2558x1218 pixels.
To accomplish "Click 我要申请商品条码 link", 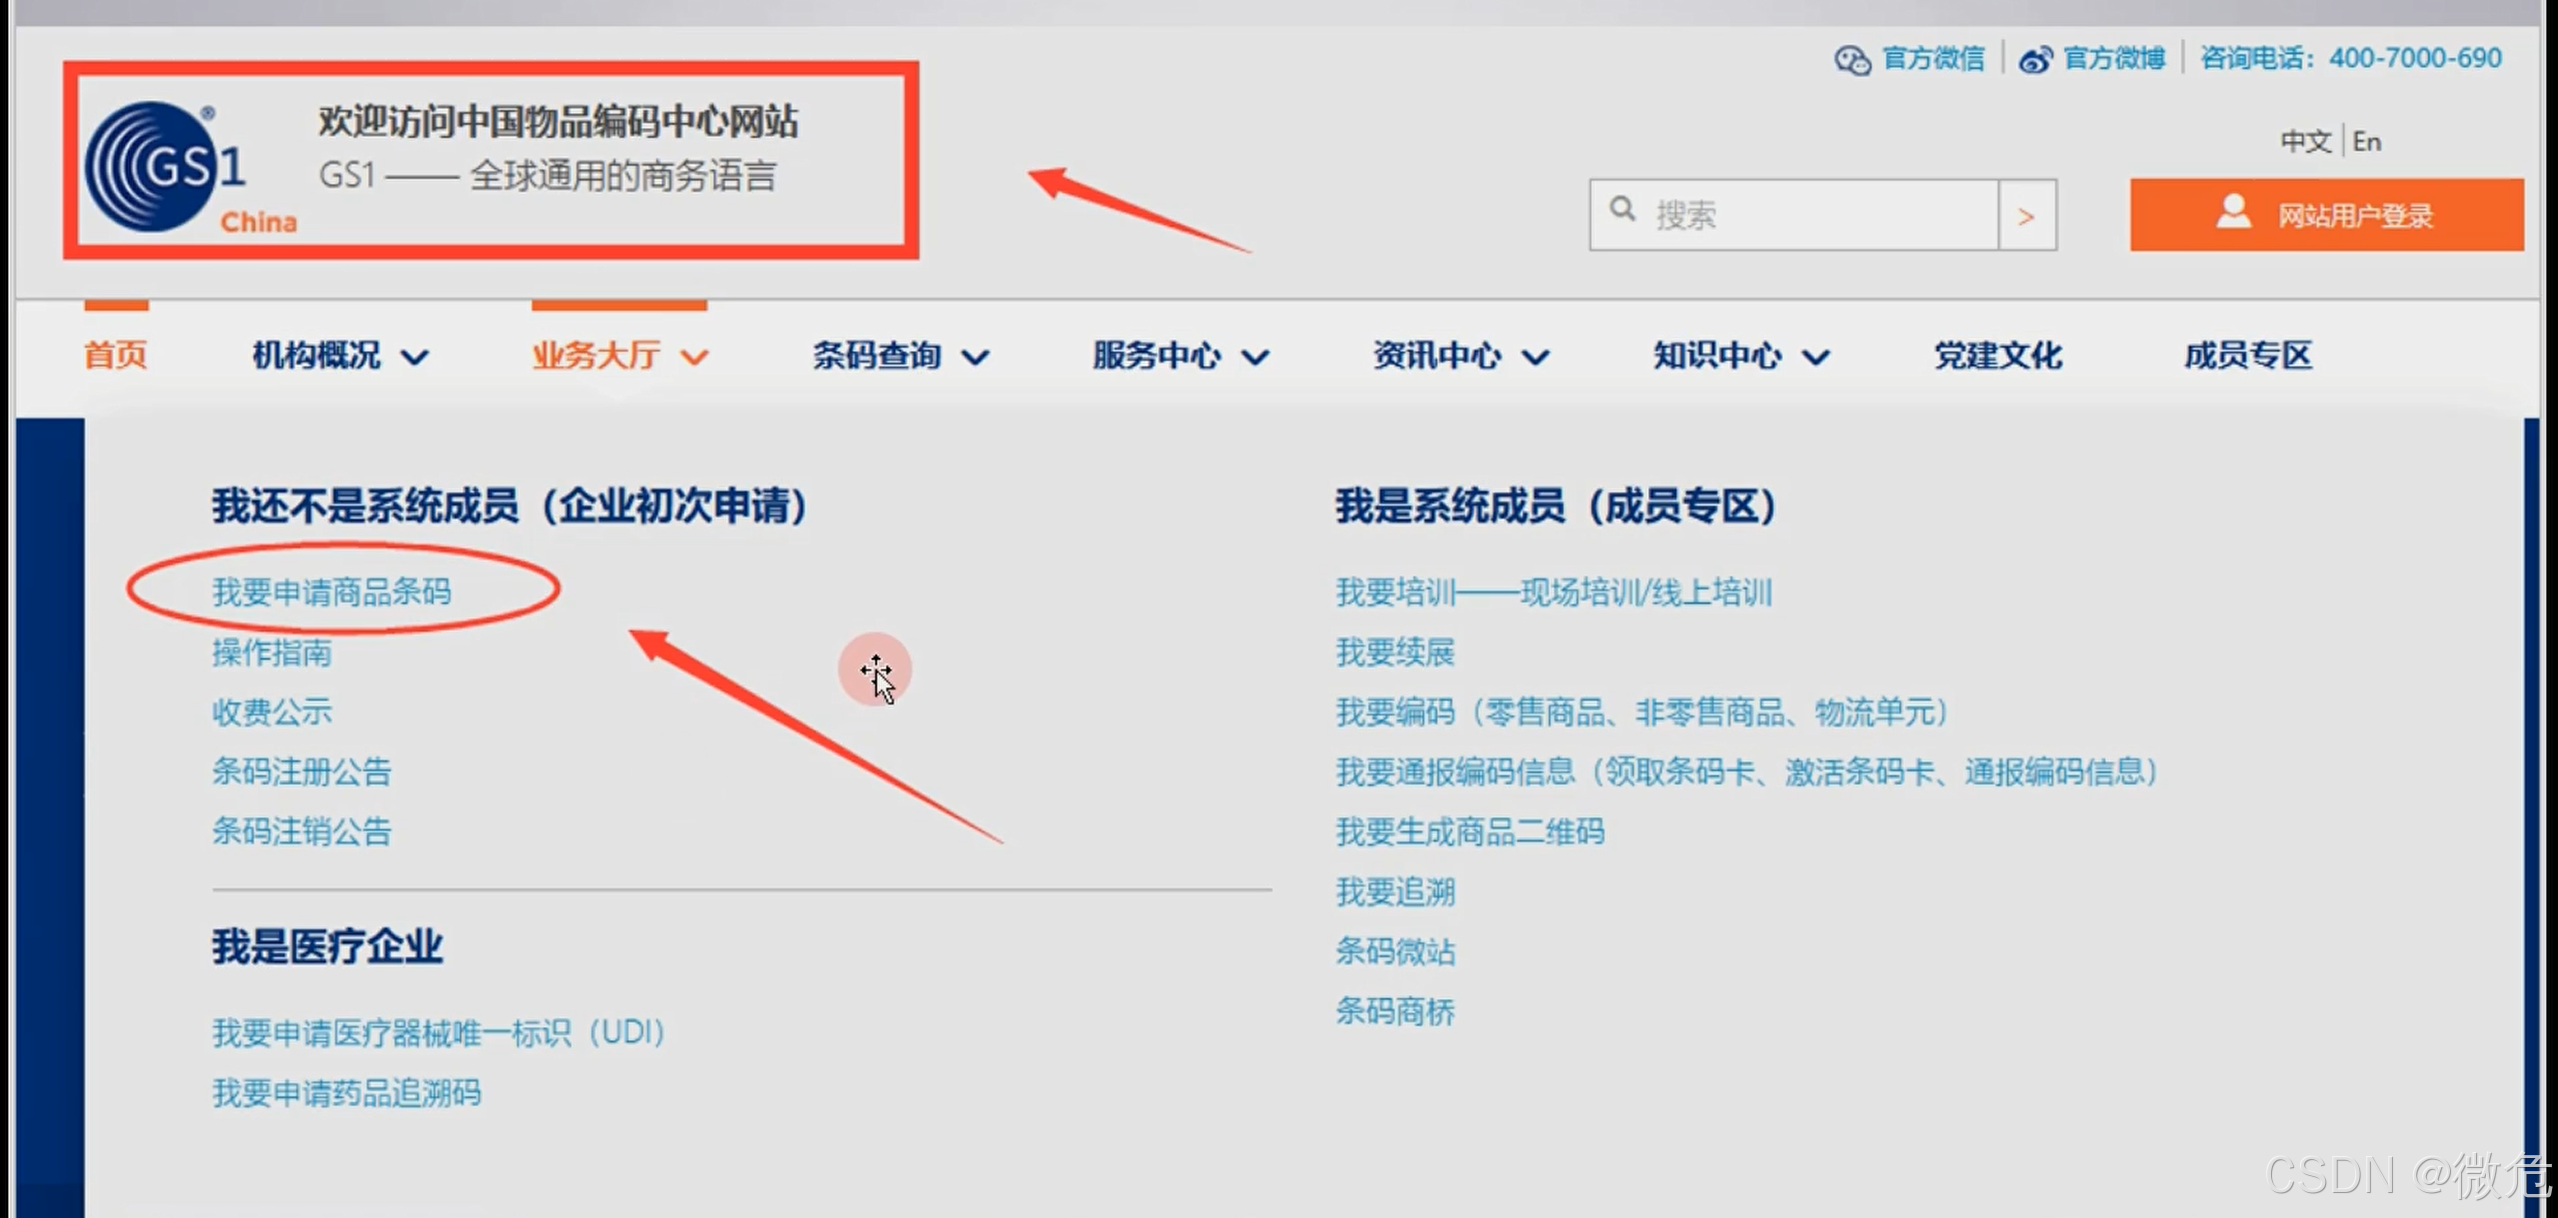I will coord(332,592).
